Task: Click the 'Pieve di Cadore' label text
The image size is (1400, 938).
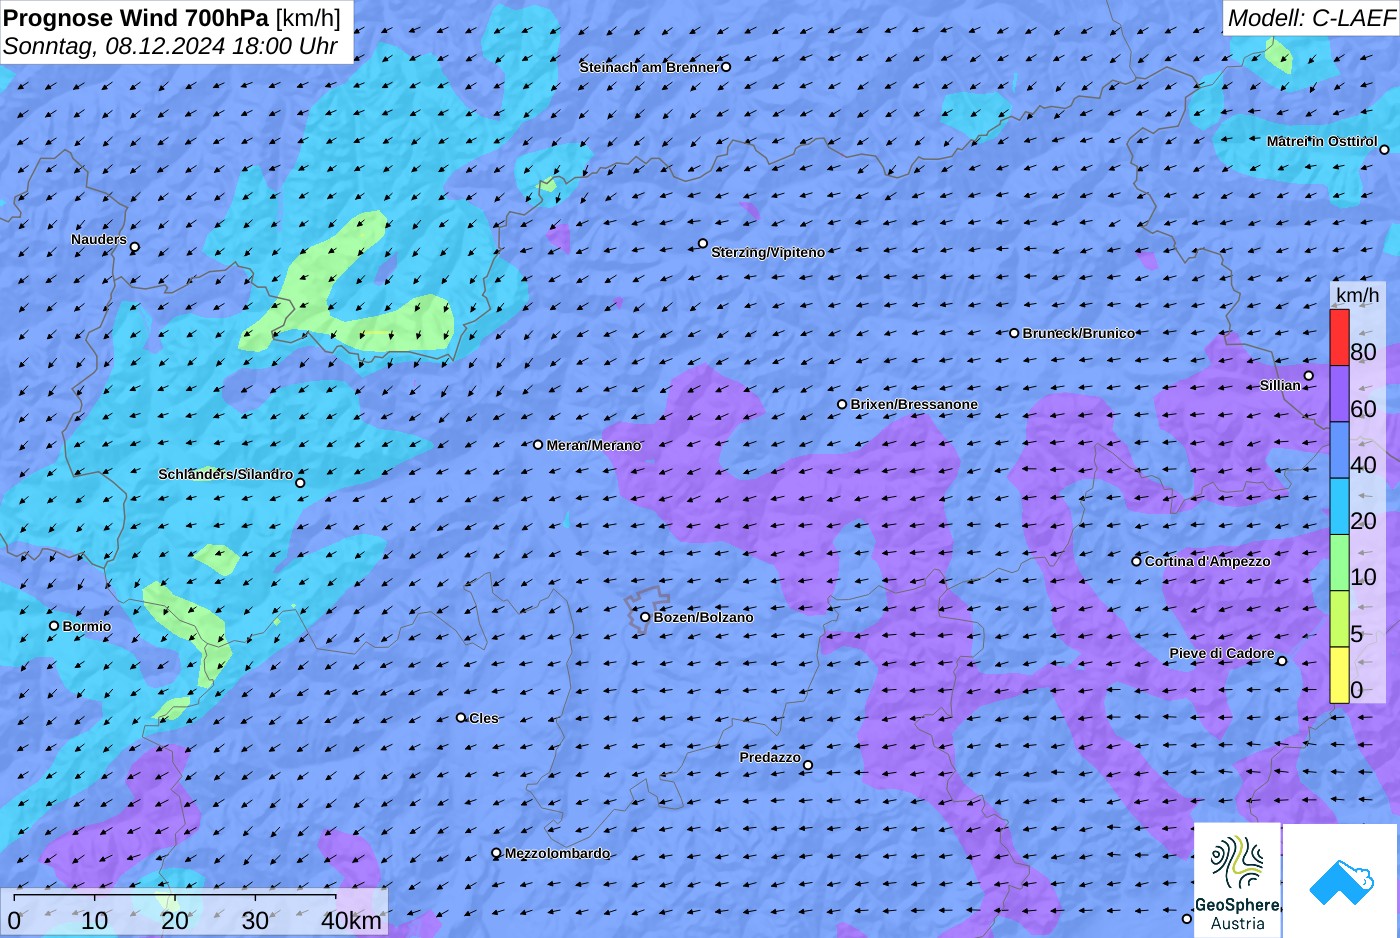Action: click(1222, 653)
